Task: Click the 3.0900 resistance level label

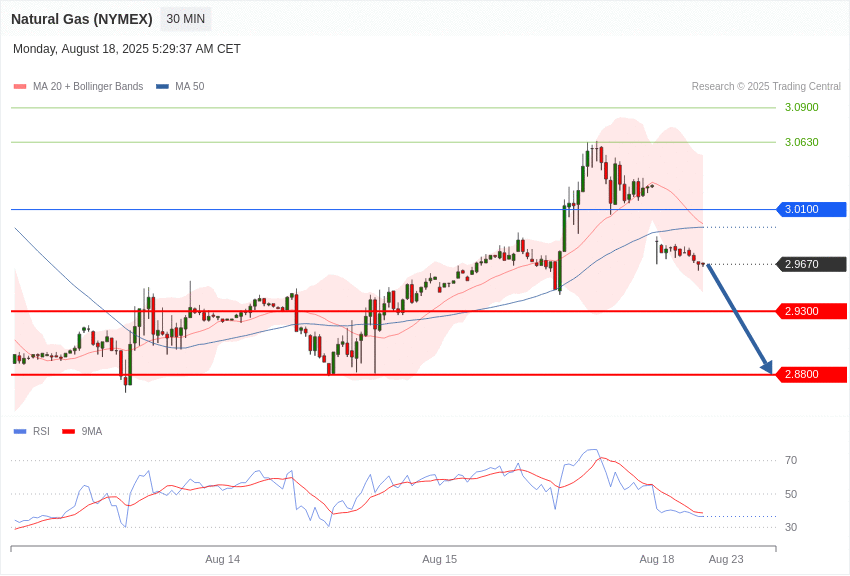Action: (802, 107)
